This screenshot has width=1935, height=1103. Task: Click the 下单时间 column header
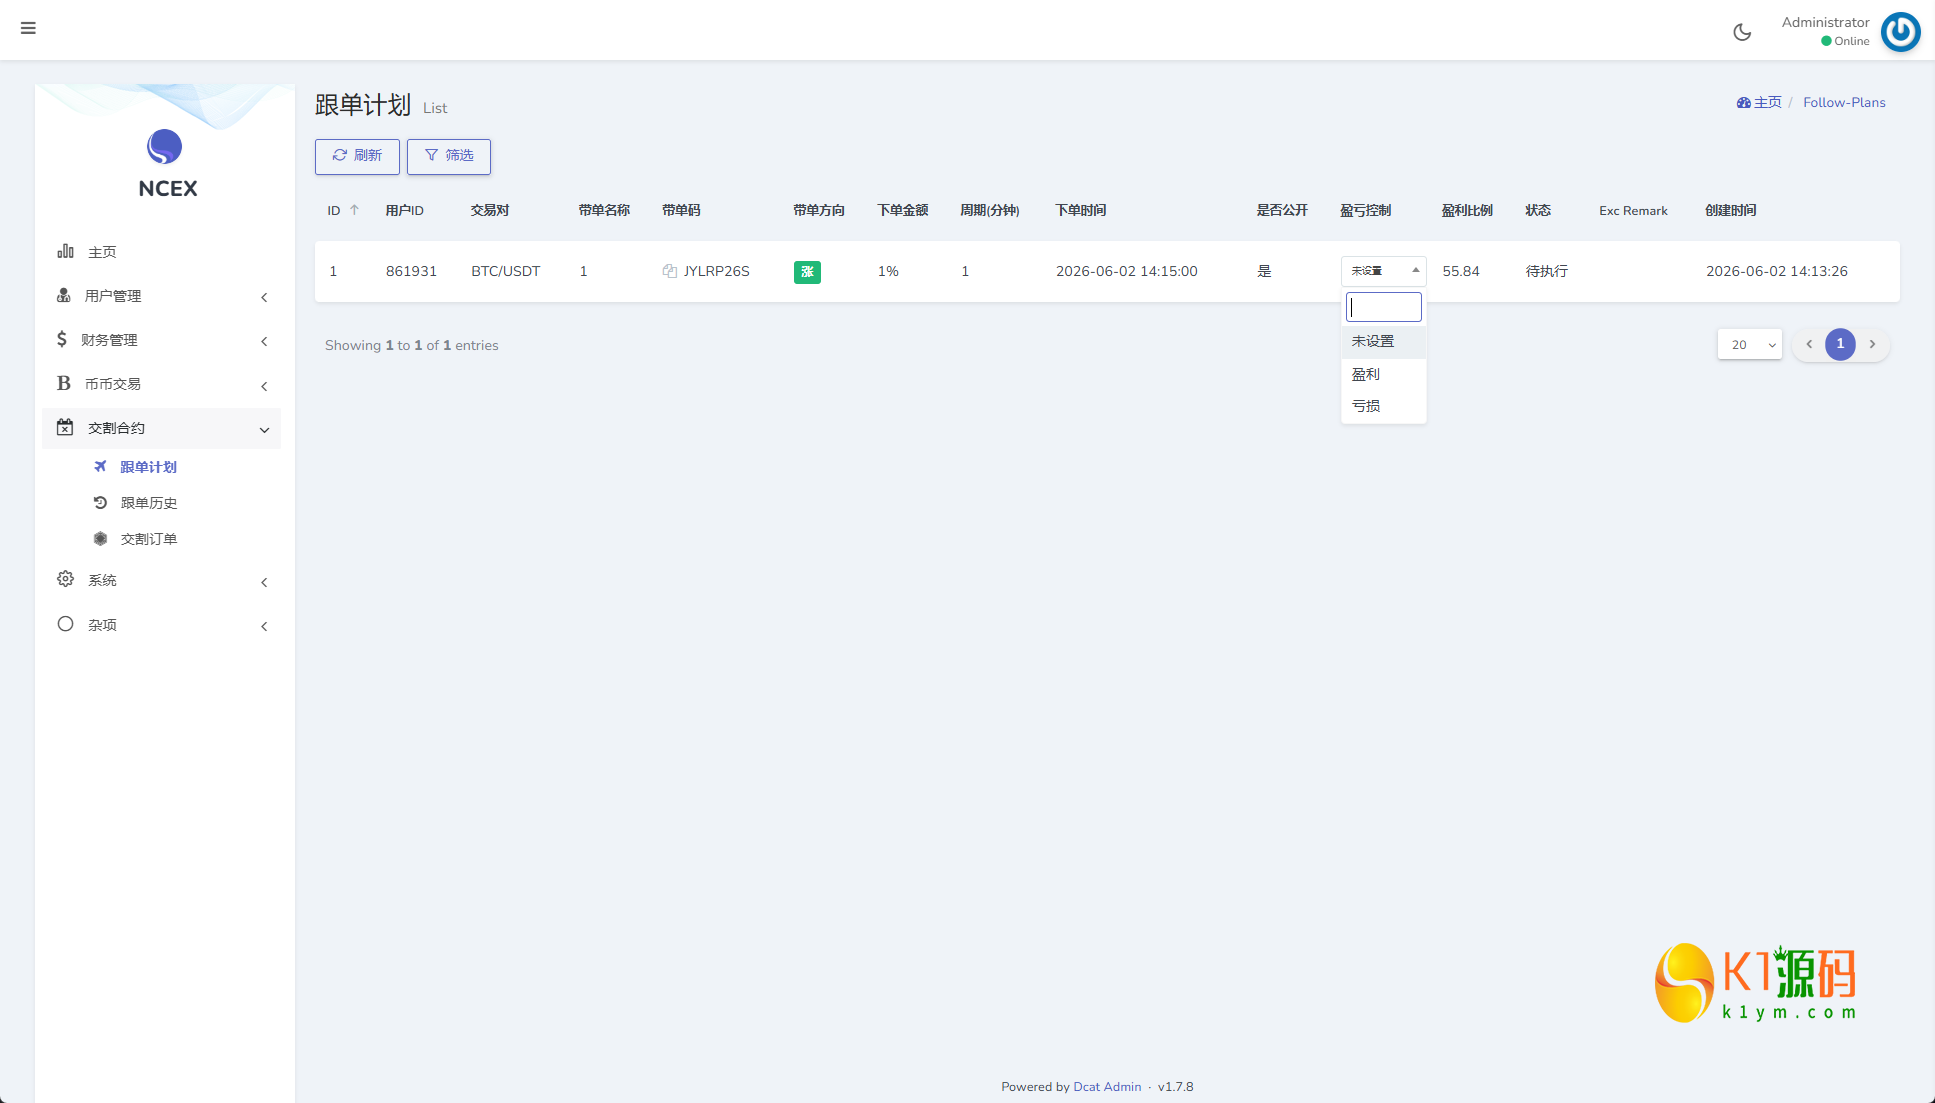tap(1080, 210)
